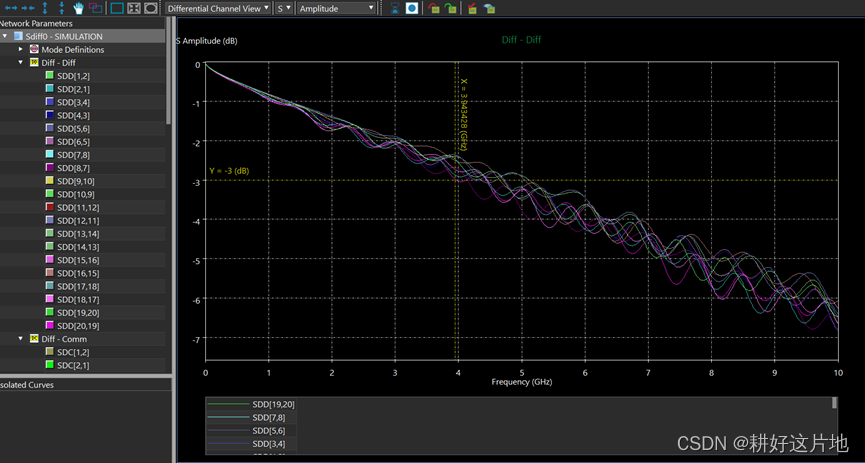Select the hand pan tool
Screen dimensions: 865x463
coord(79,8)
